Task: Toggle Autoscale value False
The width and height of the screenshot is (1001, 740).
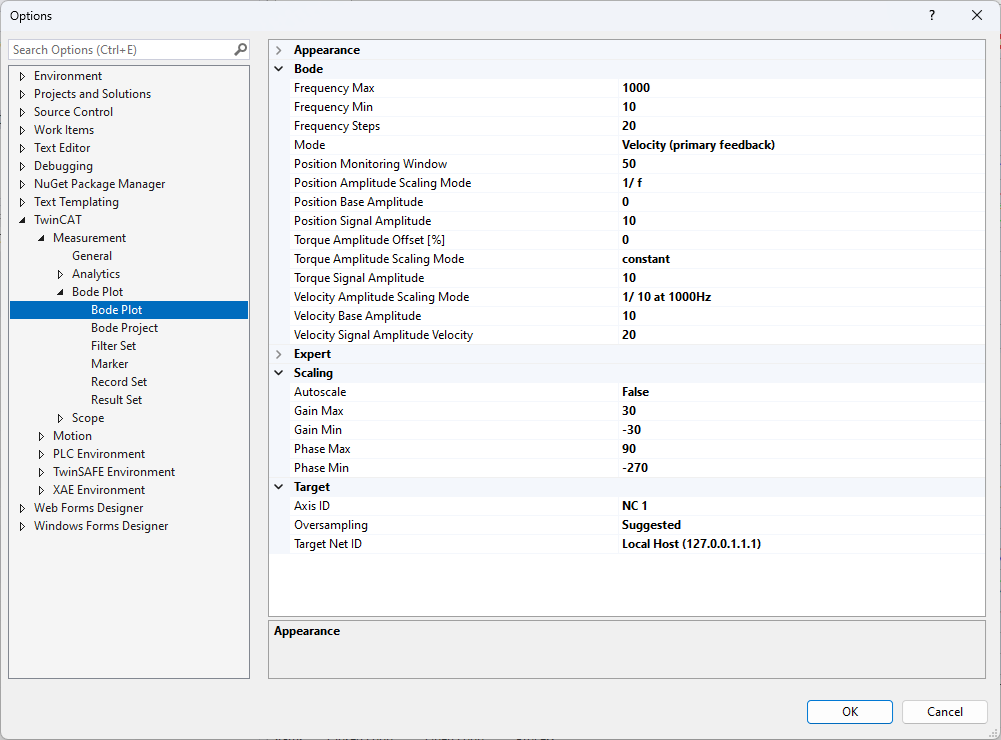Action: (x=801, y=391)
